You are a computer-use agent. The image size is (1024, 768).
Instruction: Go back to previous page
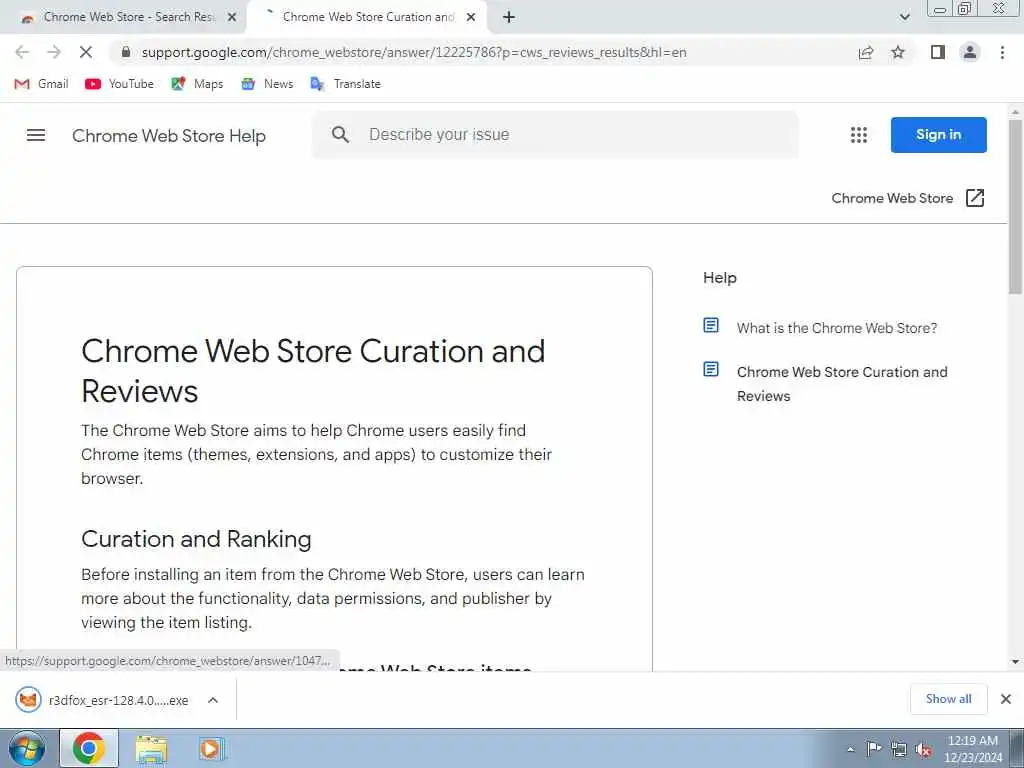coord(22,52)
